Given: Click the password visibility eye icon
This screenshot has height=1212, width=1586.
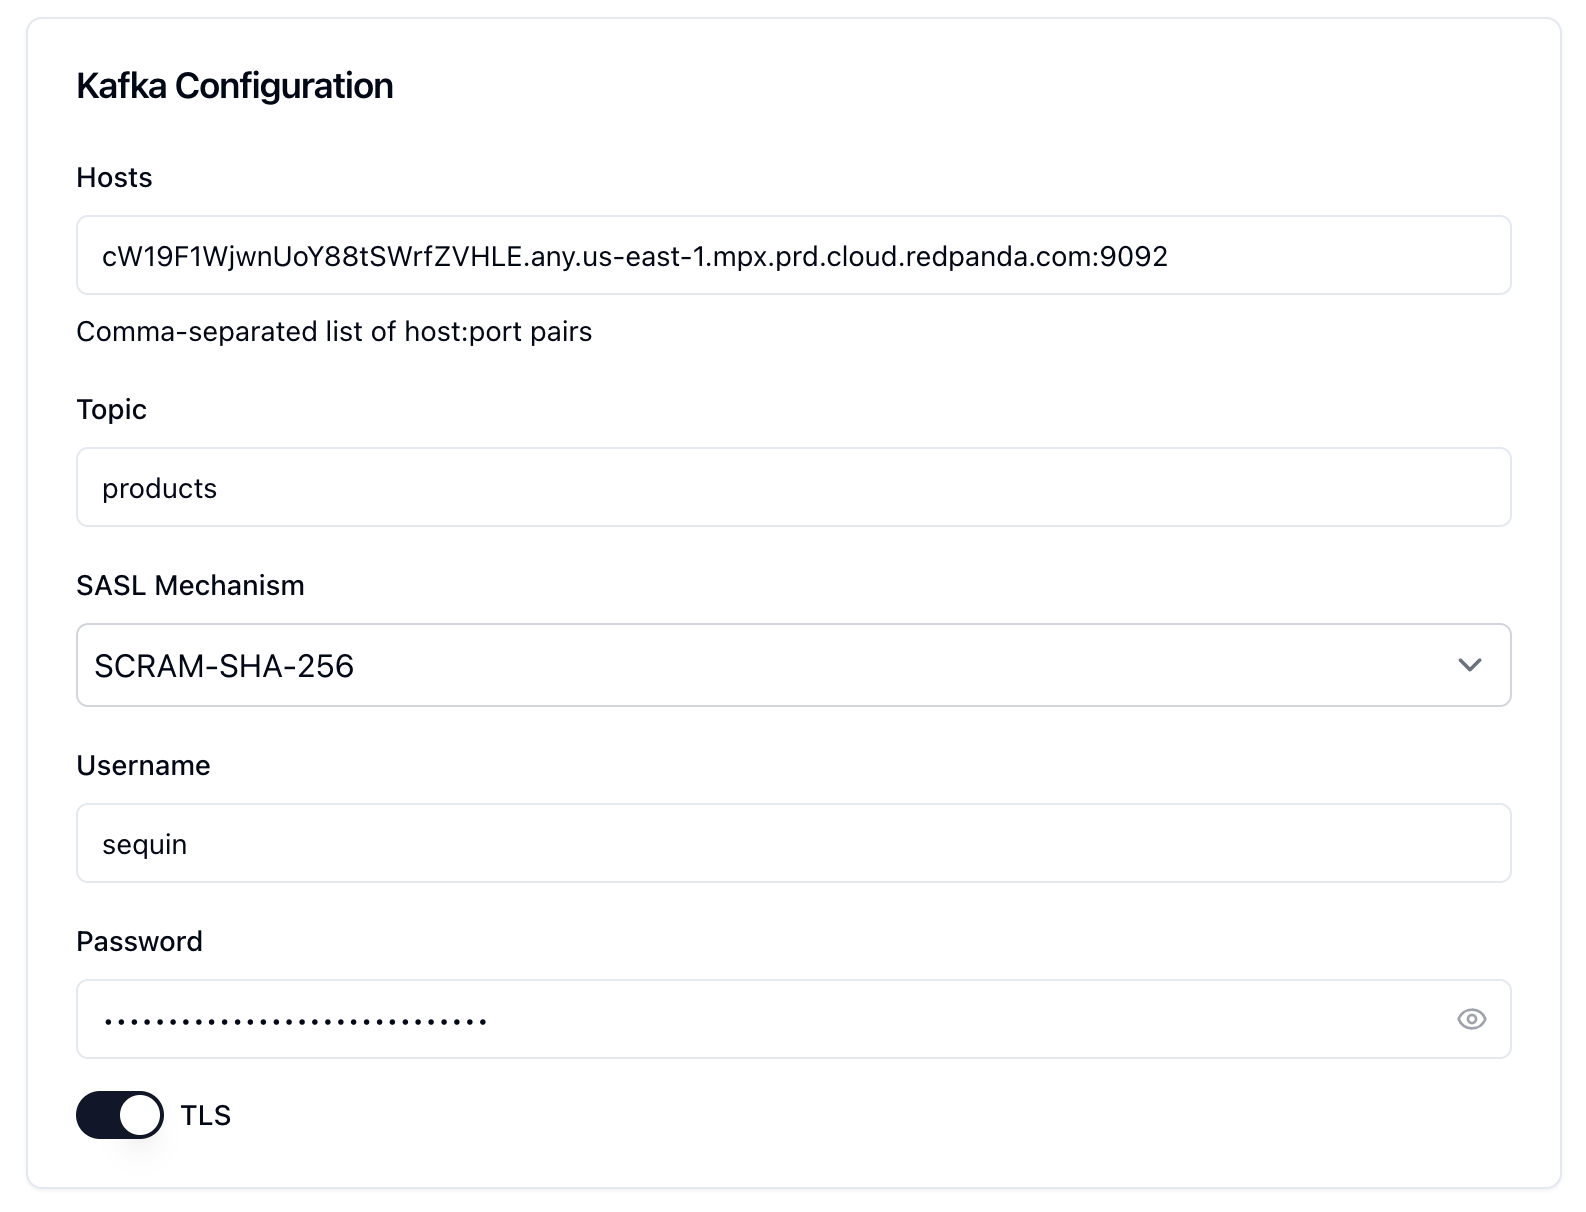Looking at the screenshot, I should tap(1471, 1019).
